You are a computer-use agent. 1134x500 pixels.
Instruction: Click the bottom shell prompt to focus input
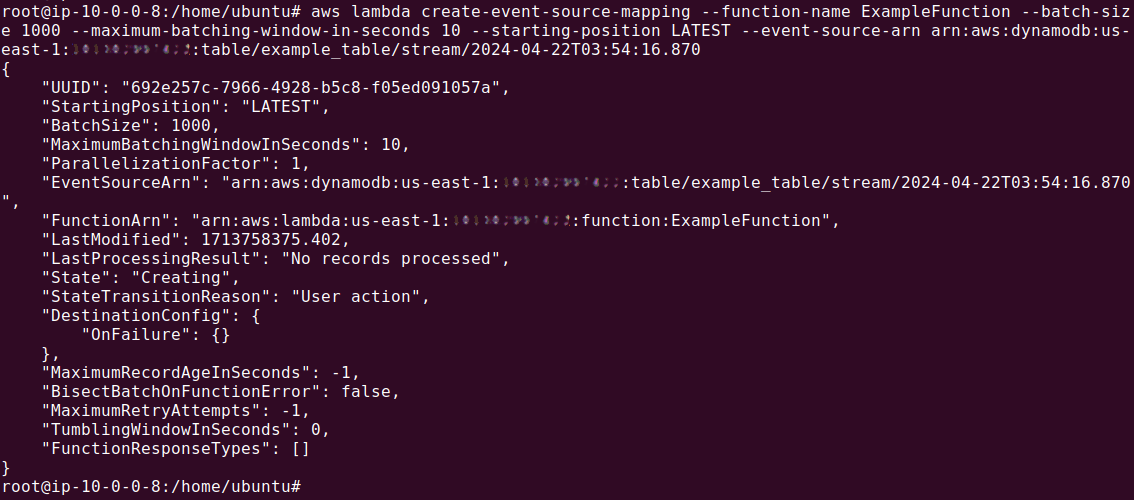(x=150, y=486)
